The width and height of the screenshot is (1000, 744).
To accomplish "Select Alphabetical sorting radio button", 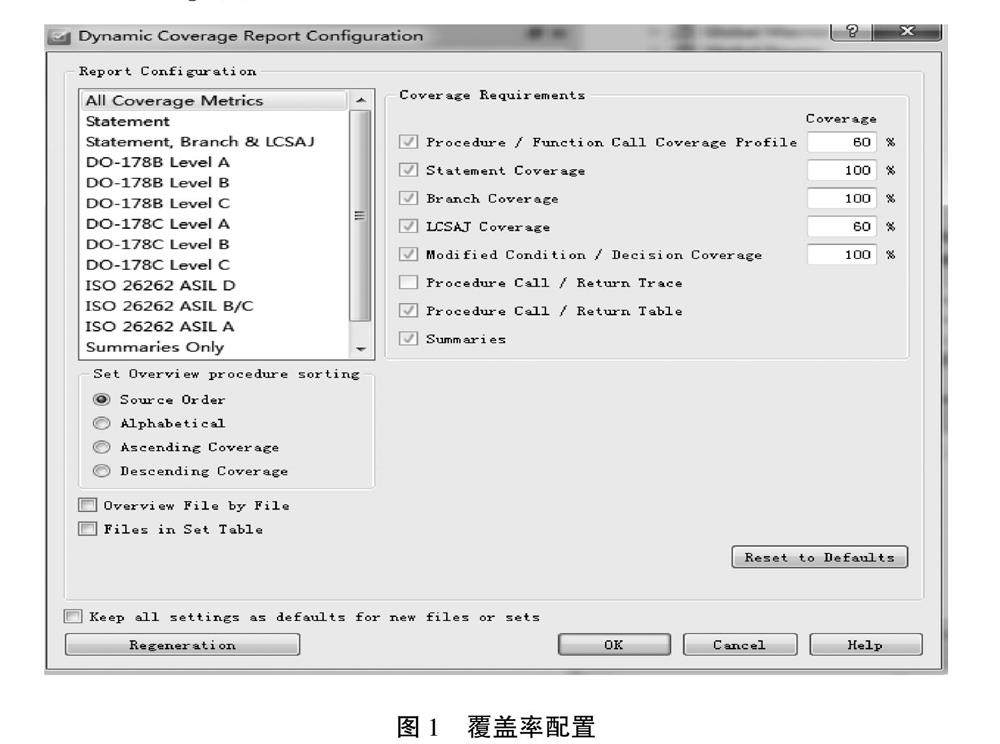I will pos(101,423).
